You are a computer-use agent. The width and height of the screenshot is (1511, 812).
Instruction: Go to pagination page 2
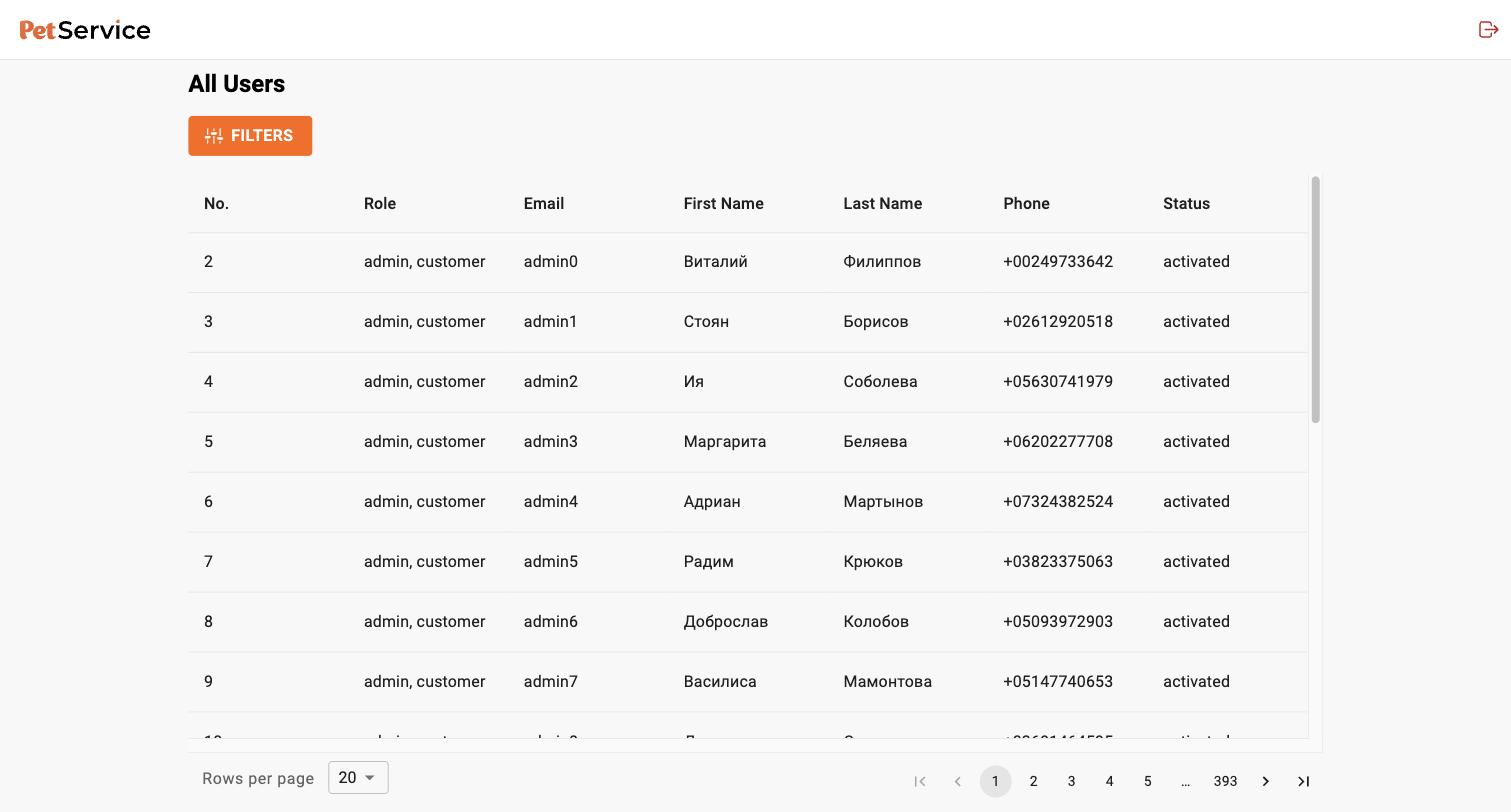(1033, 781)
